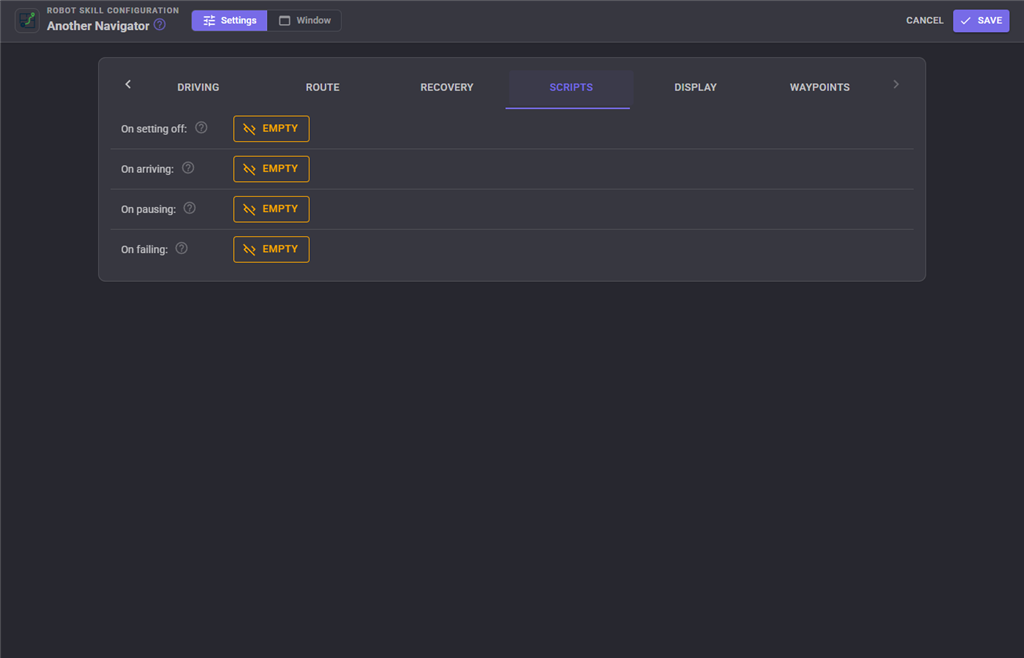
Task: Open the Waypoints tab
Action: [x=820, y=87]
